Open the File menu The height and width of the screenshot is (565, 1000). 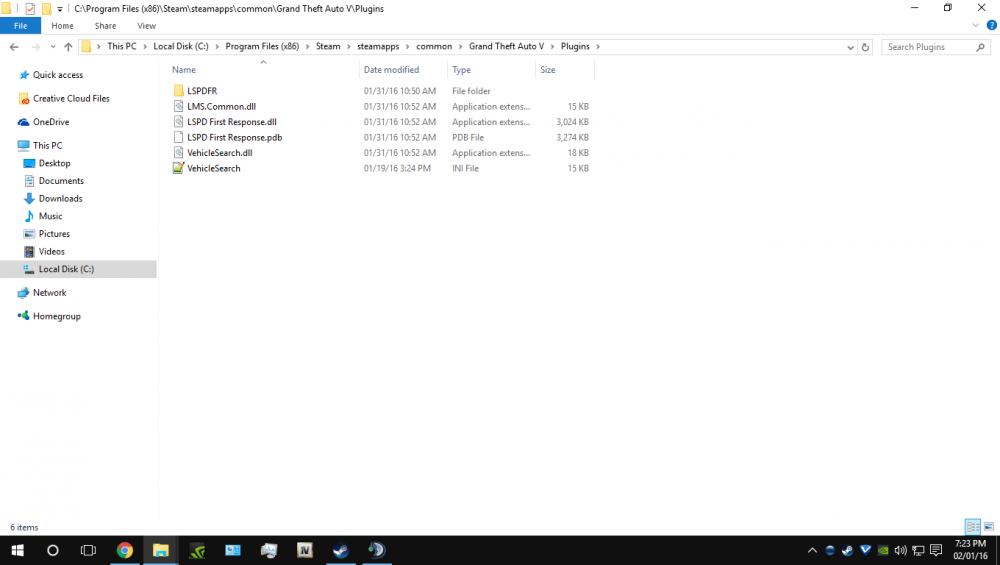(x=20, y=26)
